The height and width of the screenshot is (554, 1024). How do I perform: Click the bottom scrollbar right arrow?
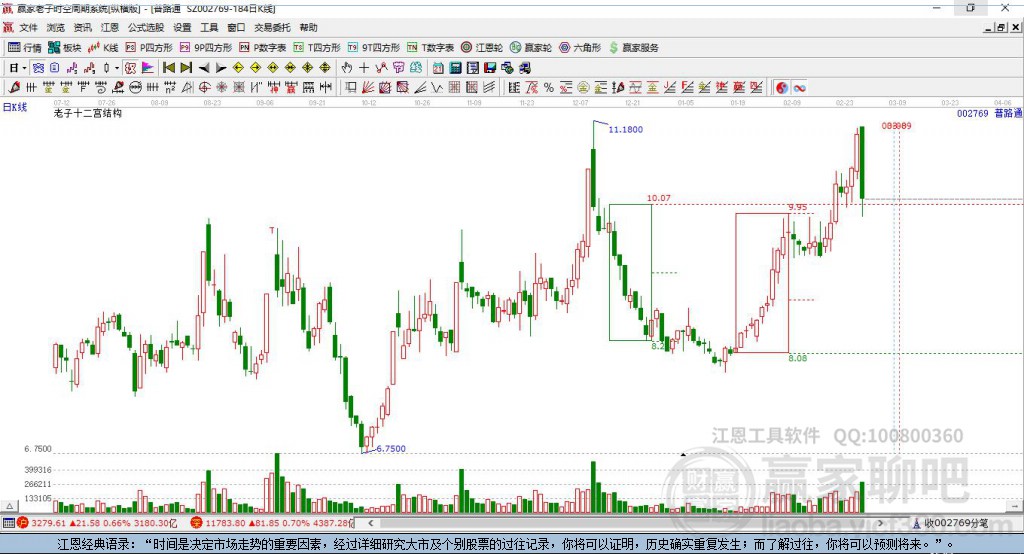click(880, 523)
